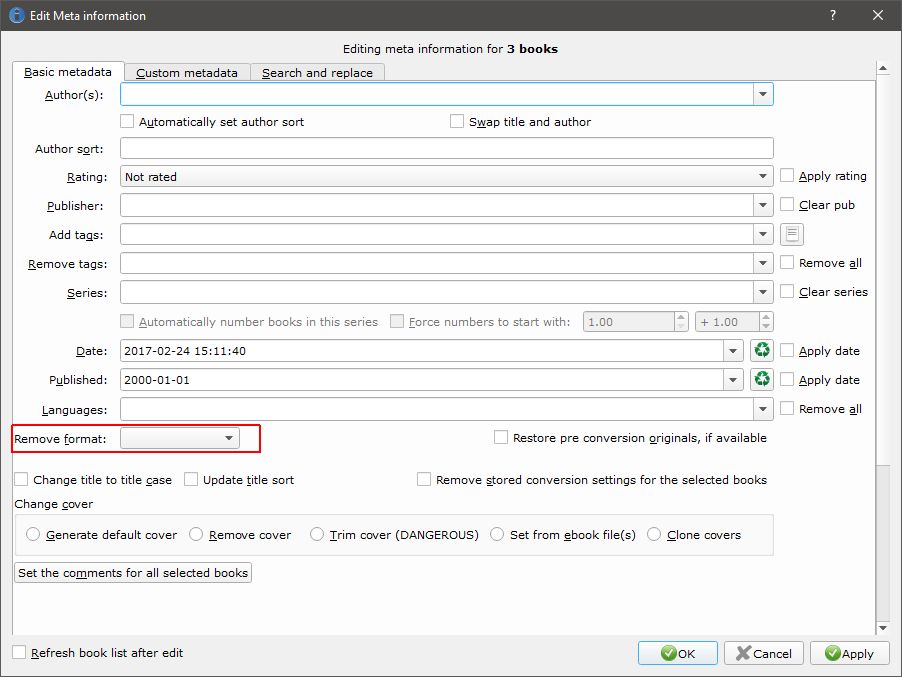902x677 pixels.
Task: Click the Date field showing 2017-02-24 15:11:40
Action: (422, 350)
